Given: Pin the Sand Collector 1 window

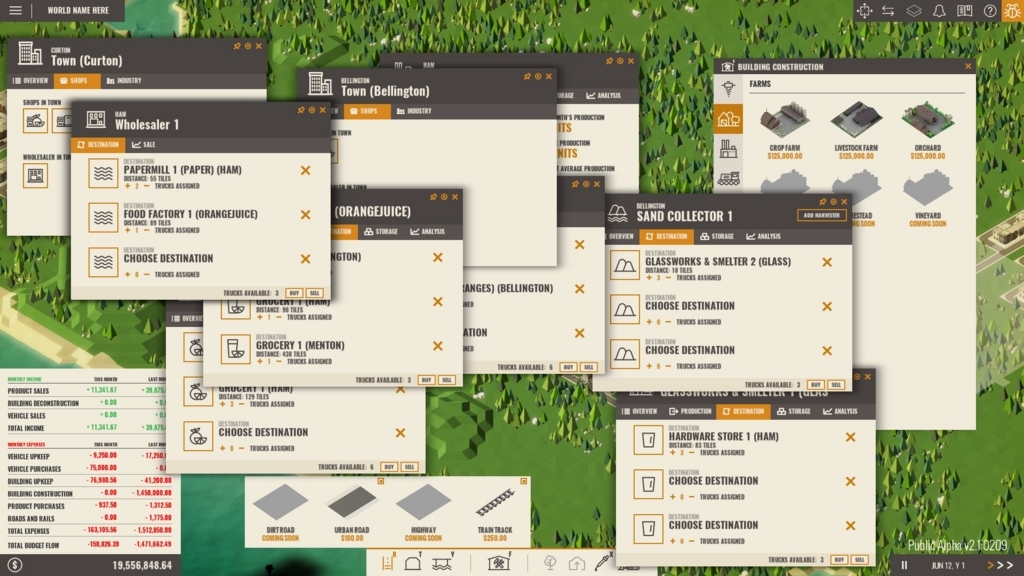Looking at the screenshot, I should tap(823, 202).
